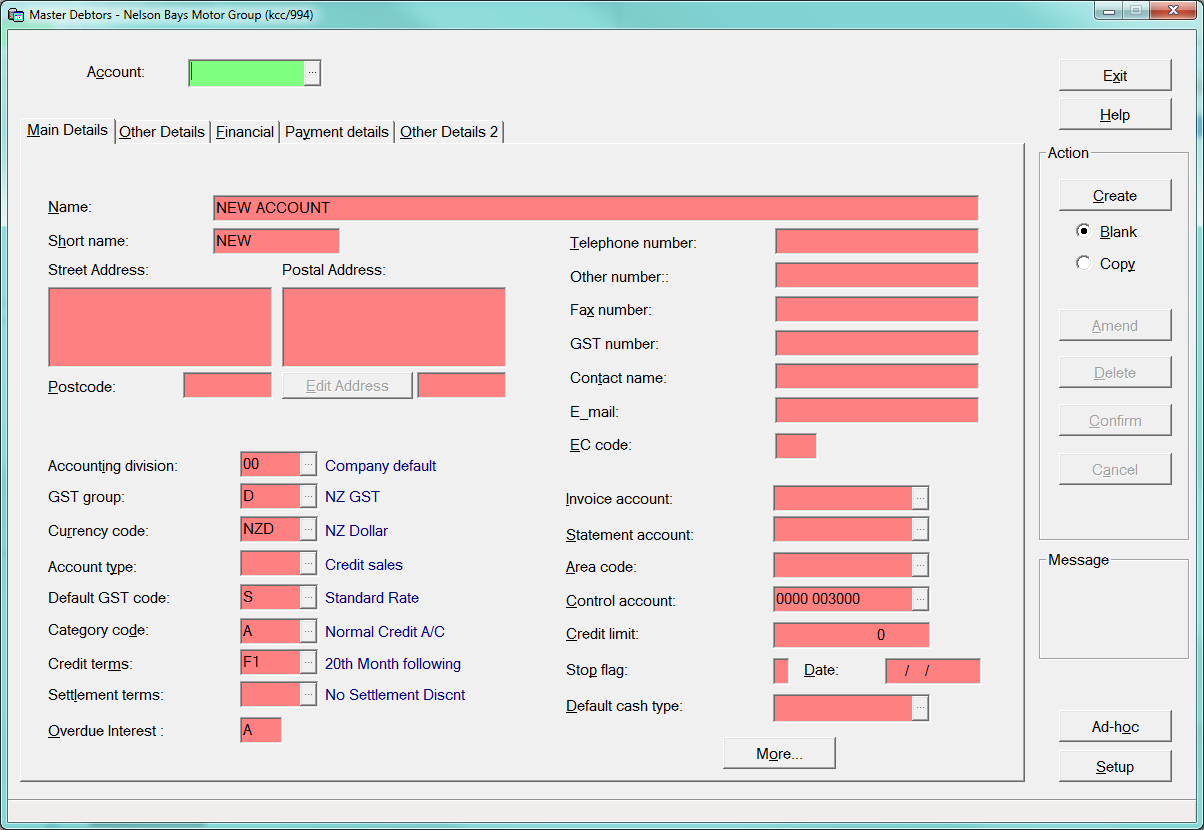This screenshot has height=830, width=1204.
Task: Click the Currency code lookup button
Action: pyautogui.click(x=308, y=530)
